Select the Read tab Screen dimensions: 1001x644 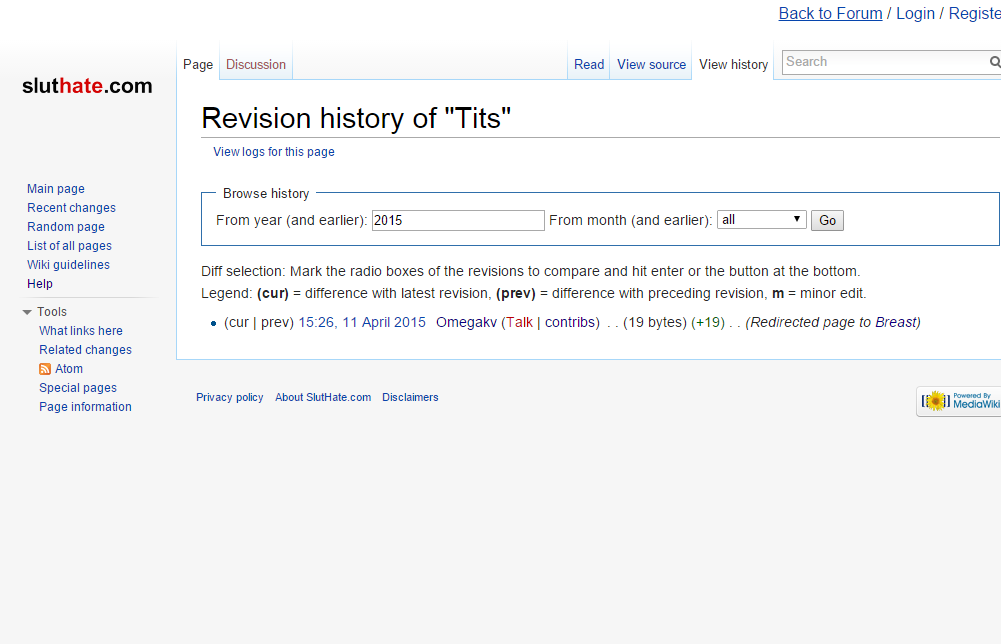(589, 64)
